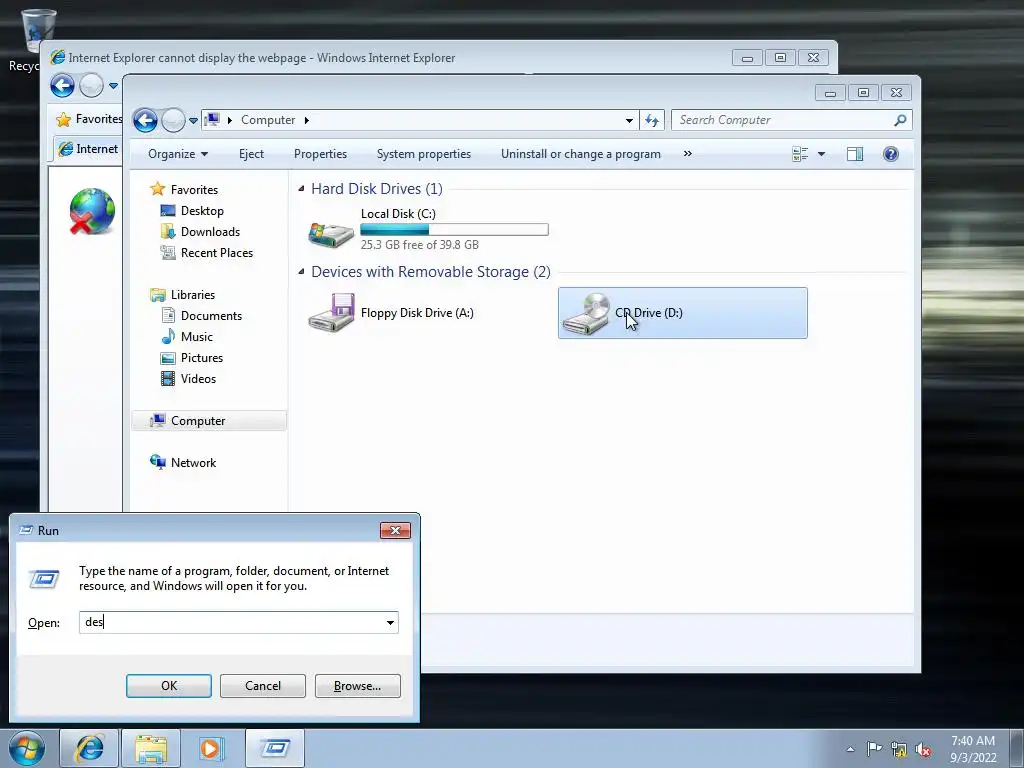
Task: Expand address bar previous locations dropdown
Action: click(629, 121)
